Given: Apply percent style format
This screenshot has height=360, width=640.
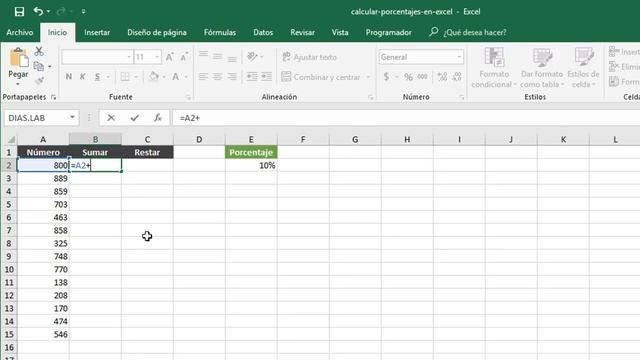Looking at the screenshot, I should 408,77.
